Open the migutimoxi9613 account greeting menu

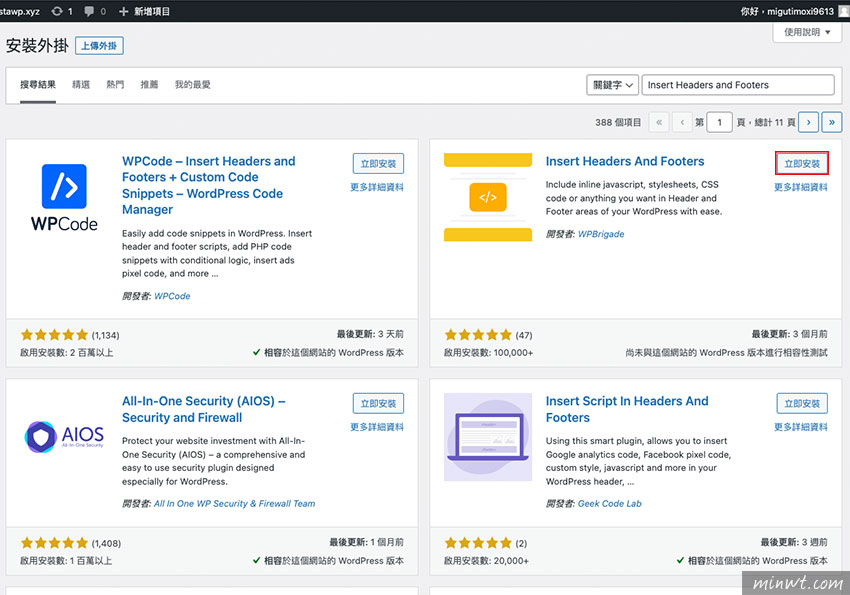click(787, 11)
